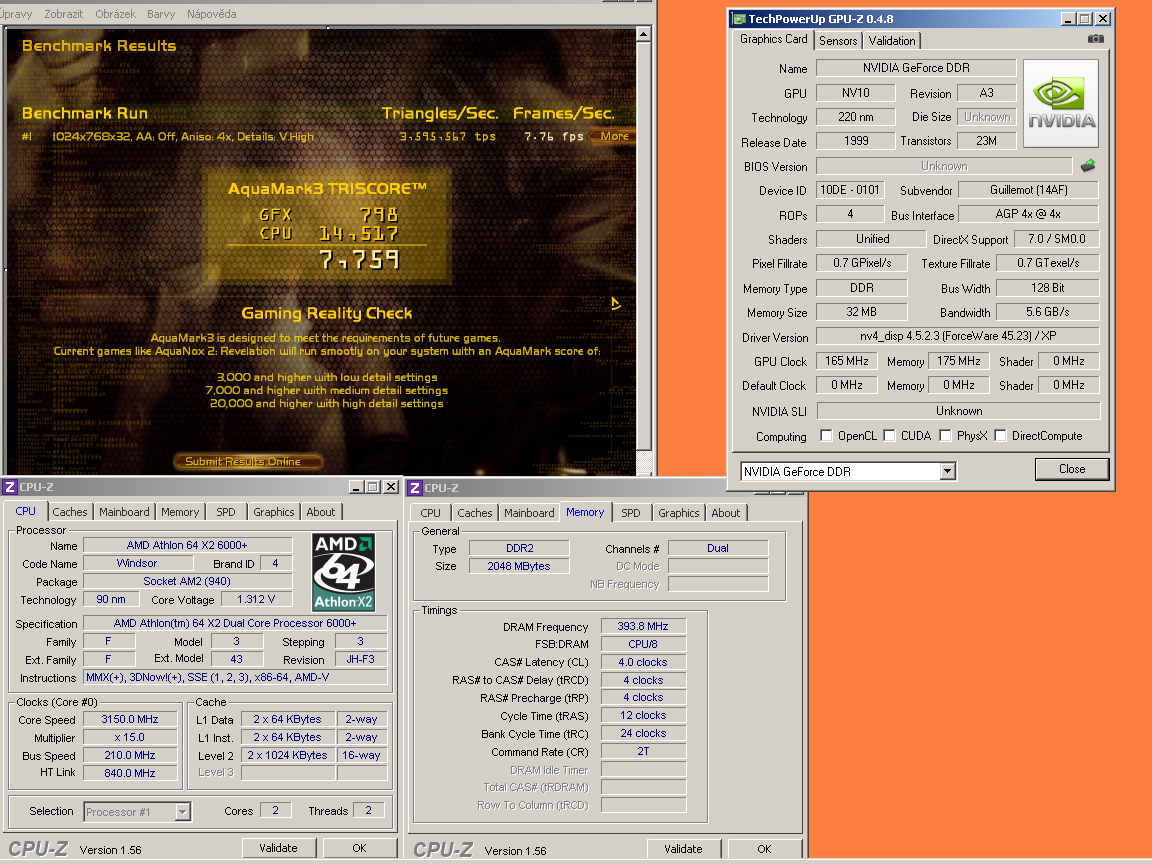Open the Caches tab in left CPU-Z window
1152x864 pixels.
pos(70,512)
